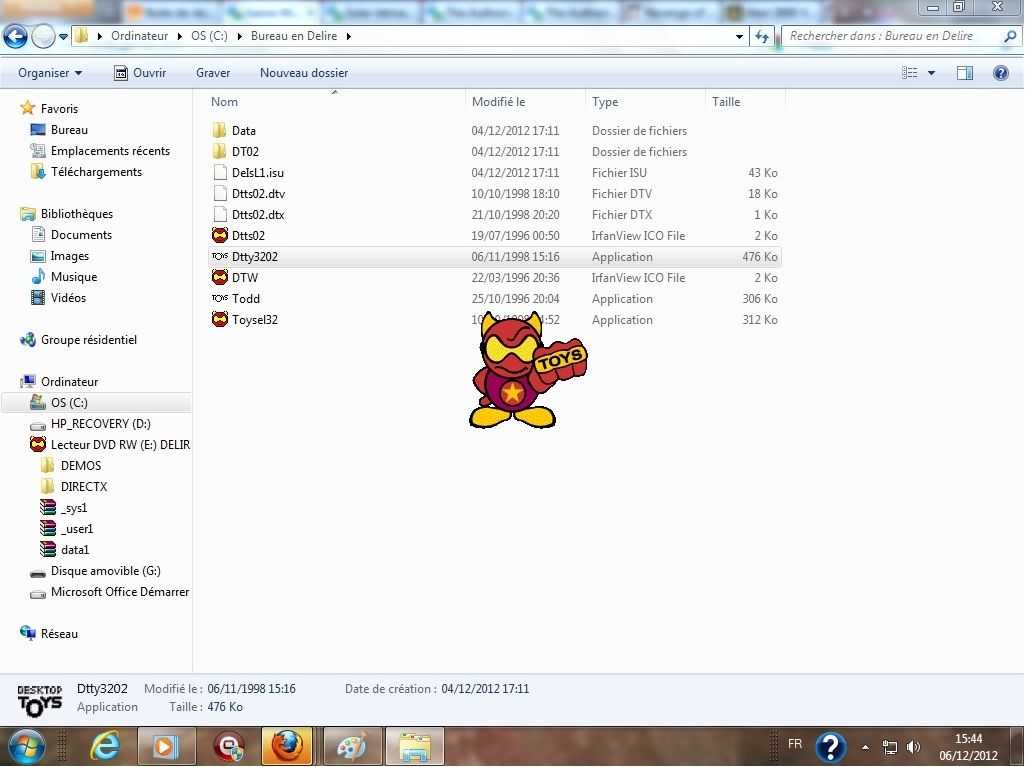This screenshot has width=1028, height=767.
Task: Select the Dtts02 IrfanView ICO file icon
Action: 220,236
